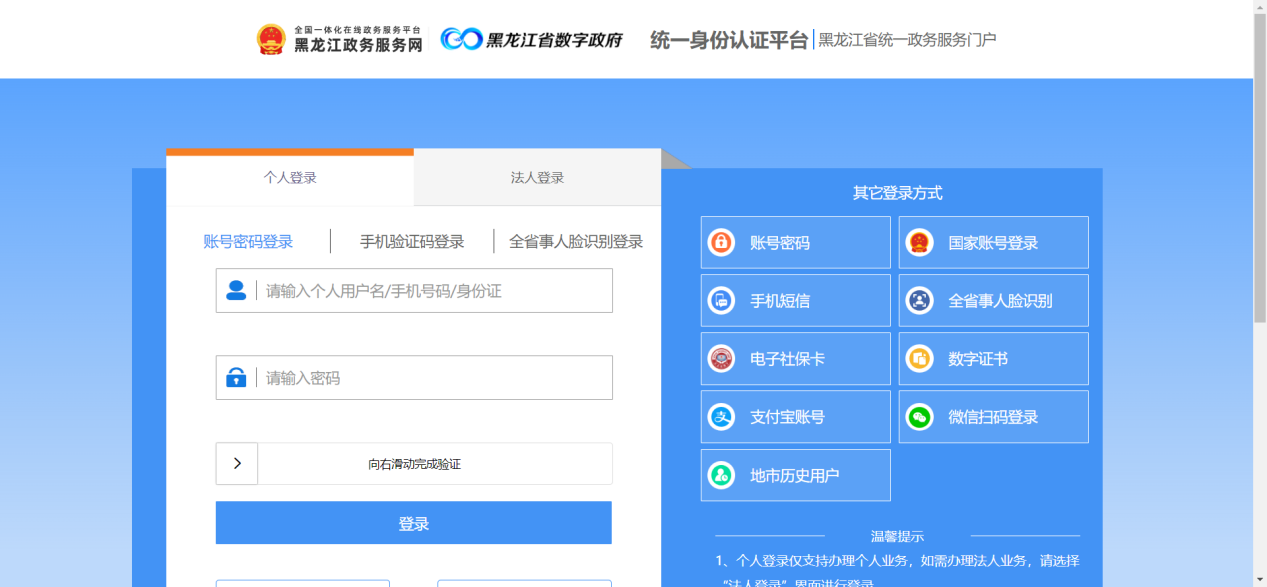Select 手机验证码登录 login method

pyautogui.click(x=412, y=242)
